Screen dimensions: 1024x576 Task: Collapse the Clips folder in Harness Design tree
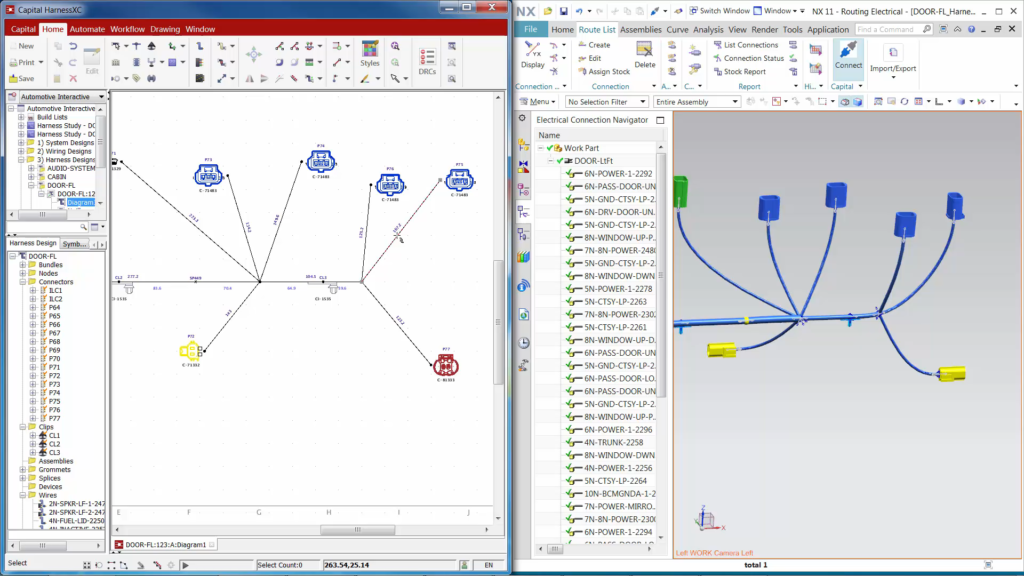[23, 427]
